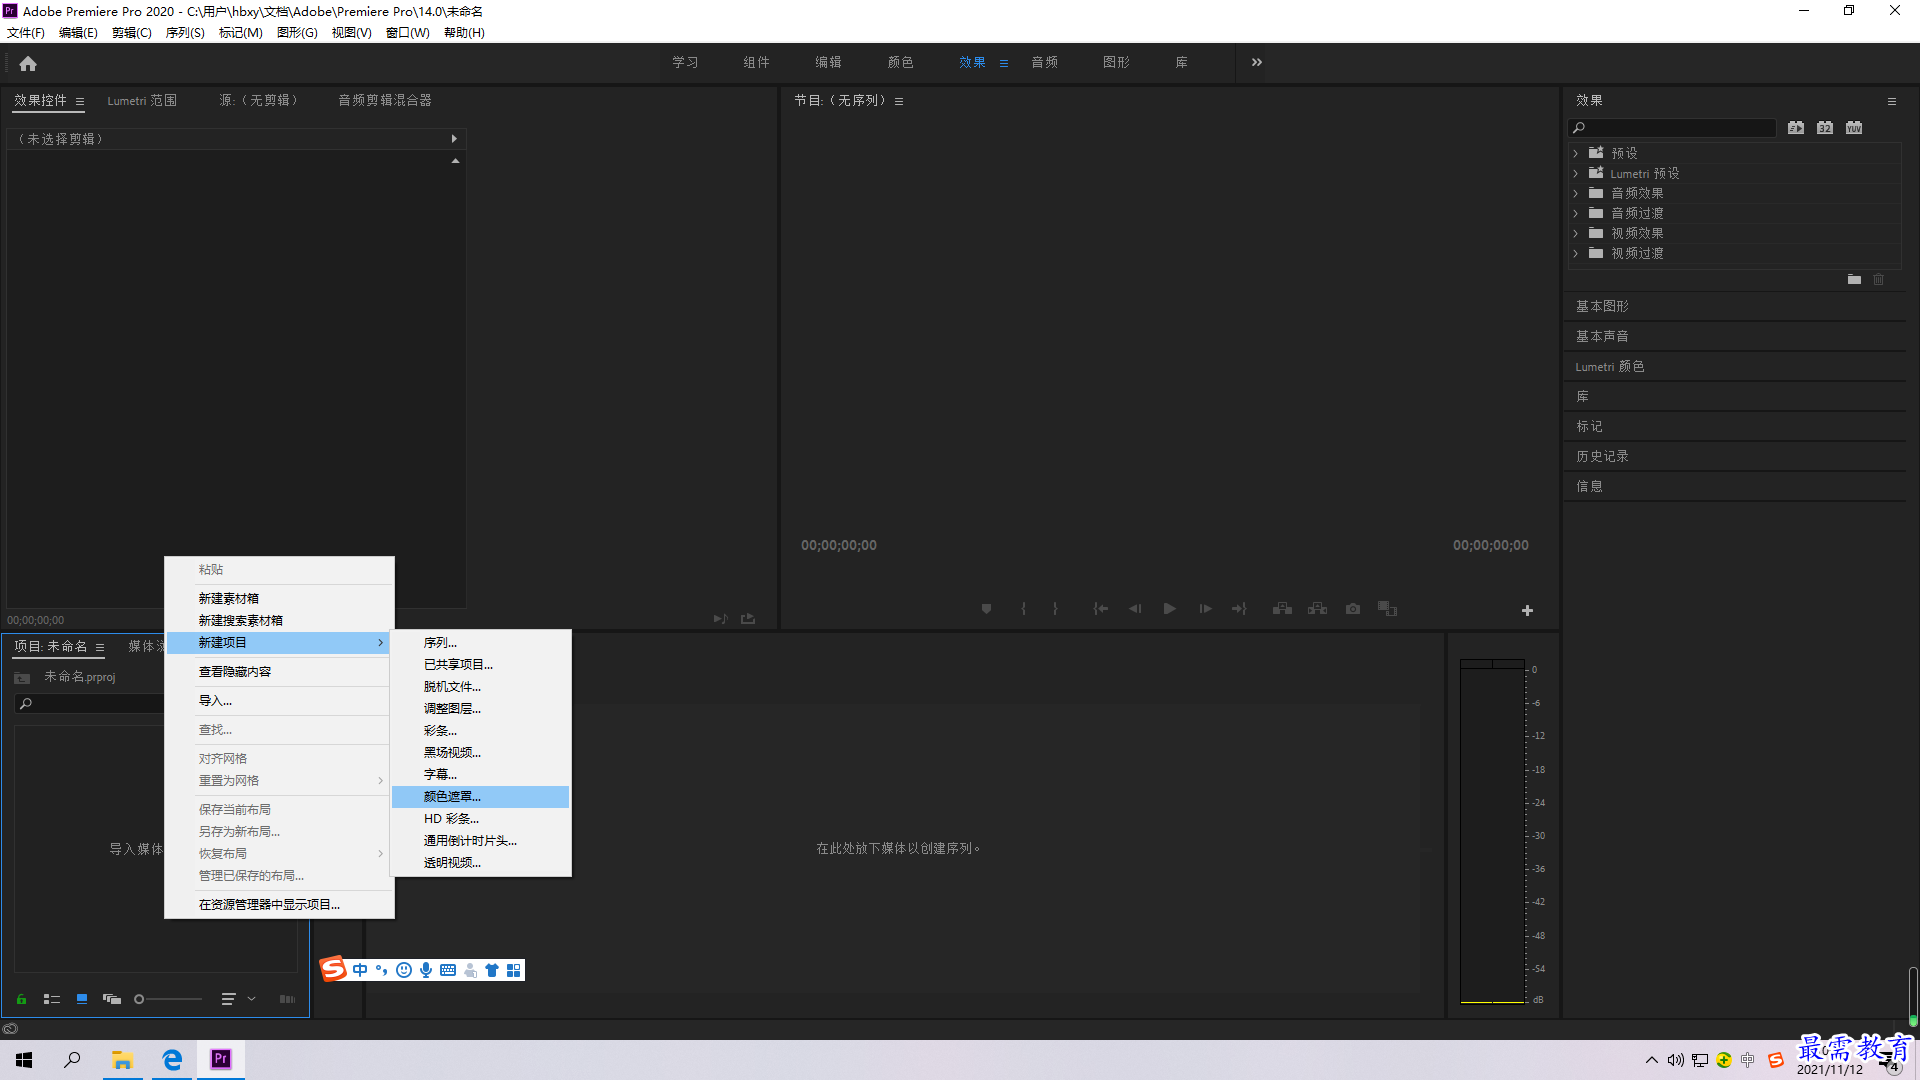Click the Play button in program monitor
This screenshot has height=1080, width=1920.
click(1169, 609)
